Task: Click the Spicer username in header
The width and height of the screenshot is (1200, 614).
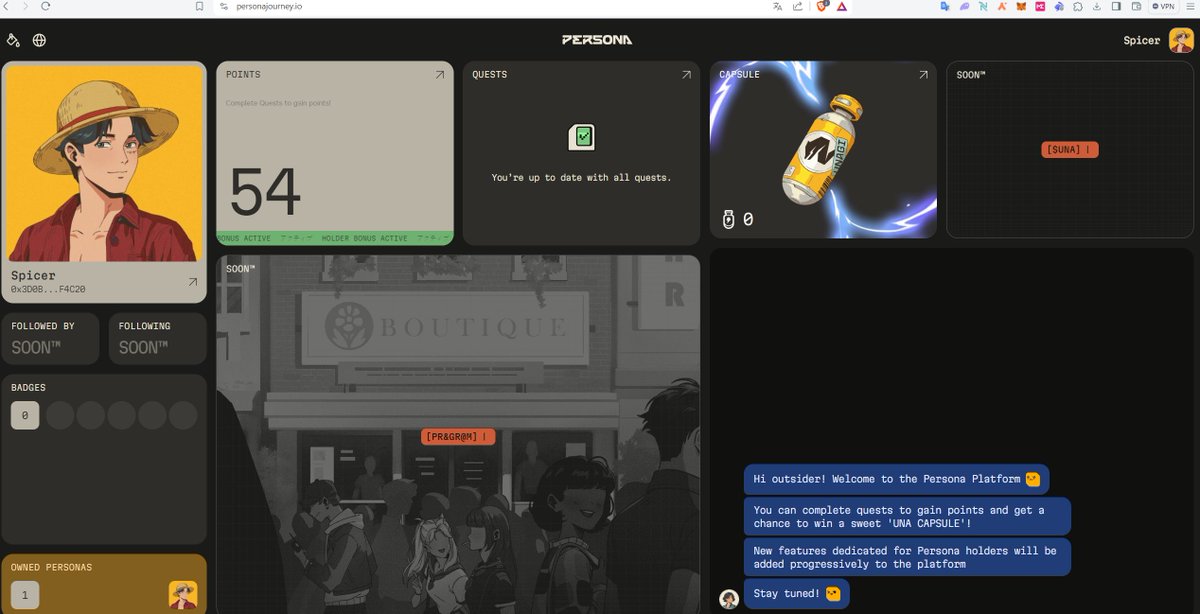Action: coord(1142,41)
